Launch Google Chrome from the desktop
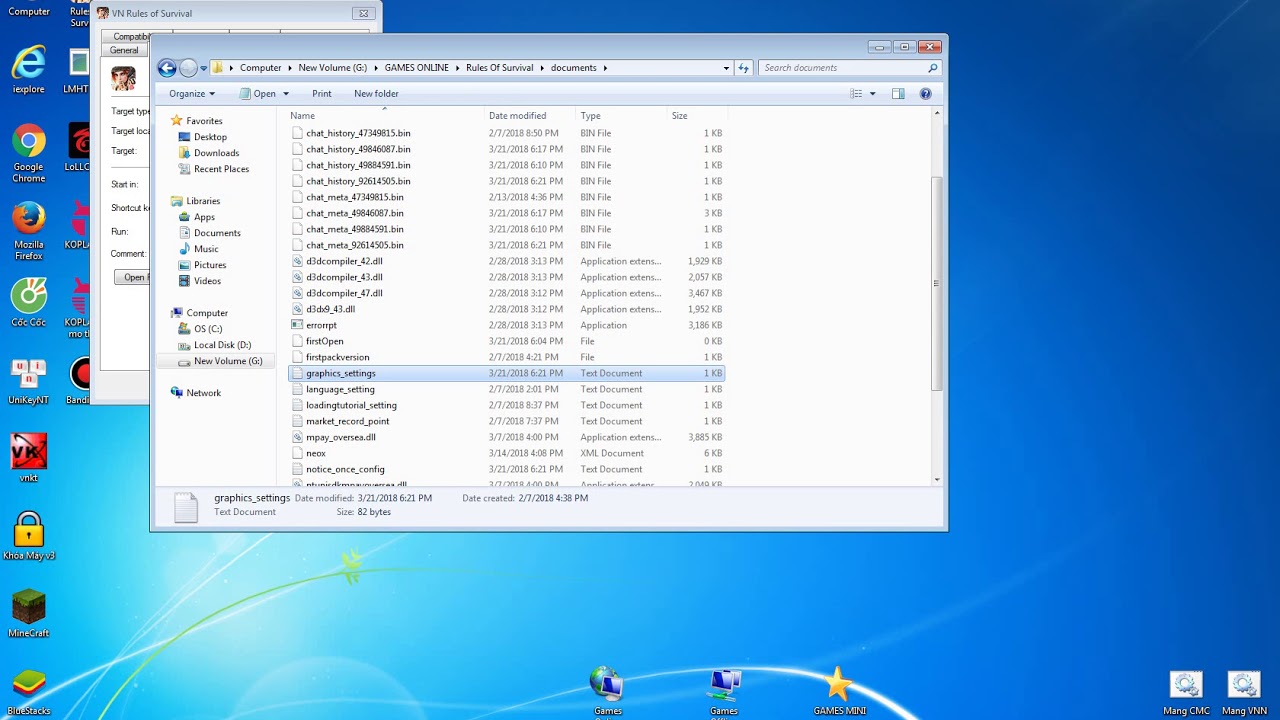1280x720 pixels. click(x=28, y=152)
